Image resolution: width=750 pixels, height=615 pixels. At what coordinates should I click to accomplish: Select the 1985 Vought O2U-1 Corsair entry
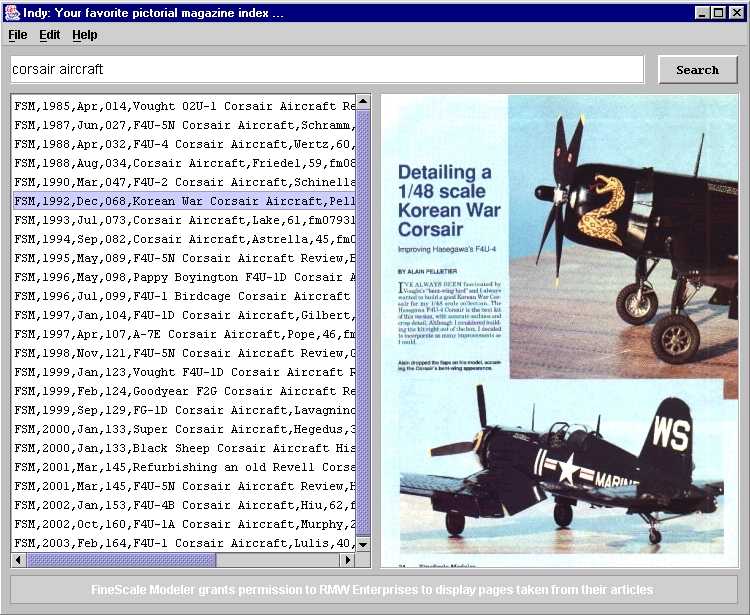click(x=184, y=106)
